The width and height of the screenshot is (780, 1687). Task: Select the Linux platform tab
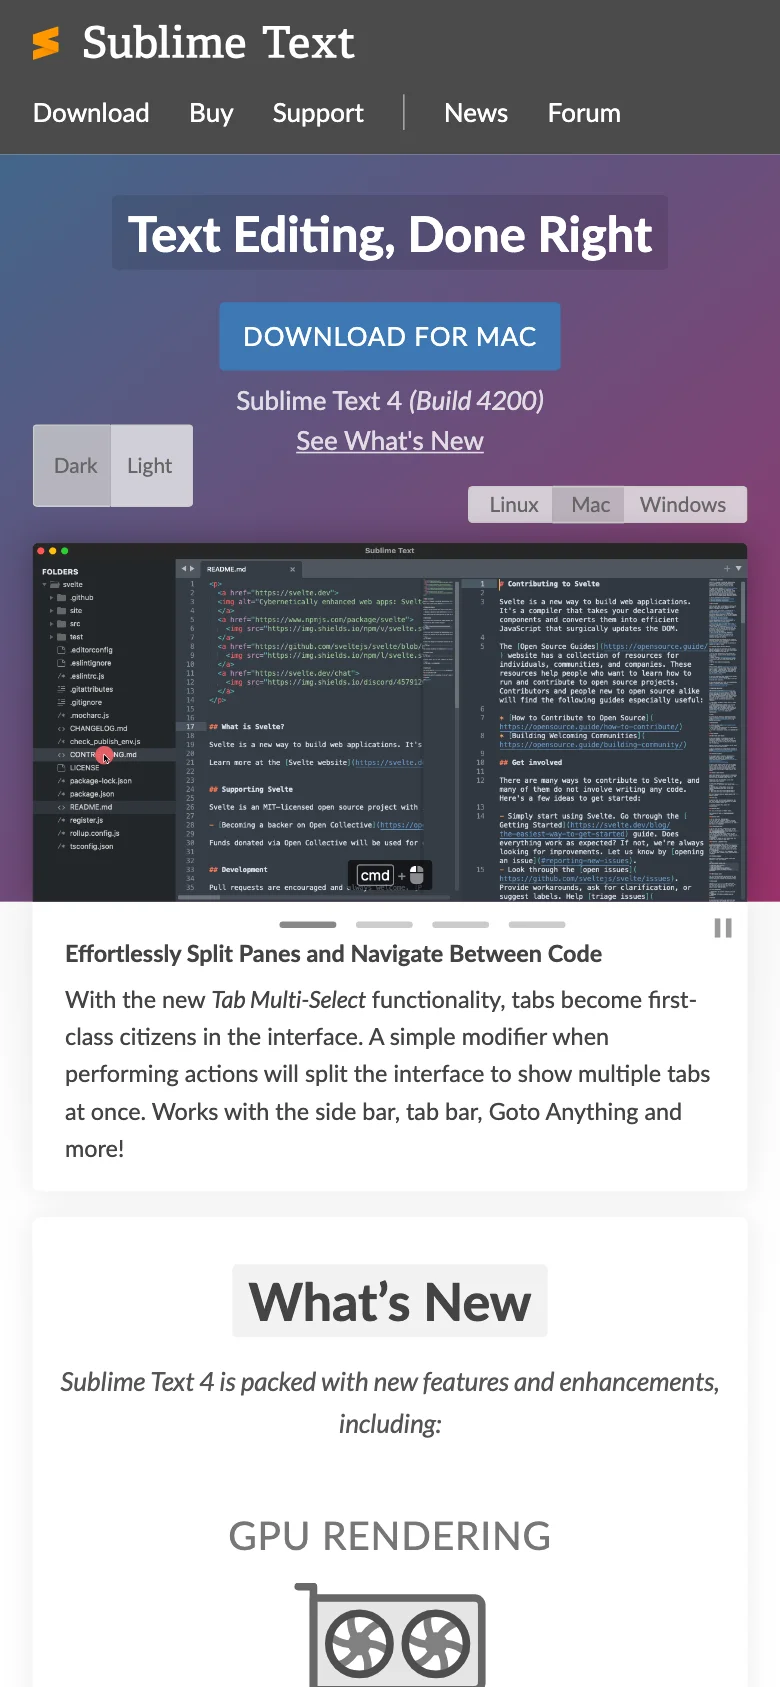click(x=512, y=505)
